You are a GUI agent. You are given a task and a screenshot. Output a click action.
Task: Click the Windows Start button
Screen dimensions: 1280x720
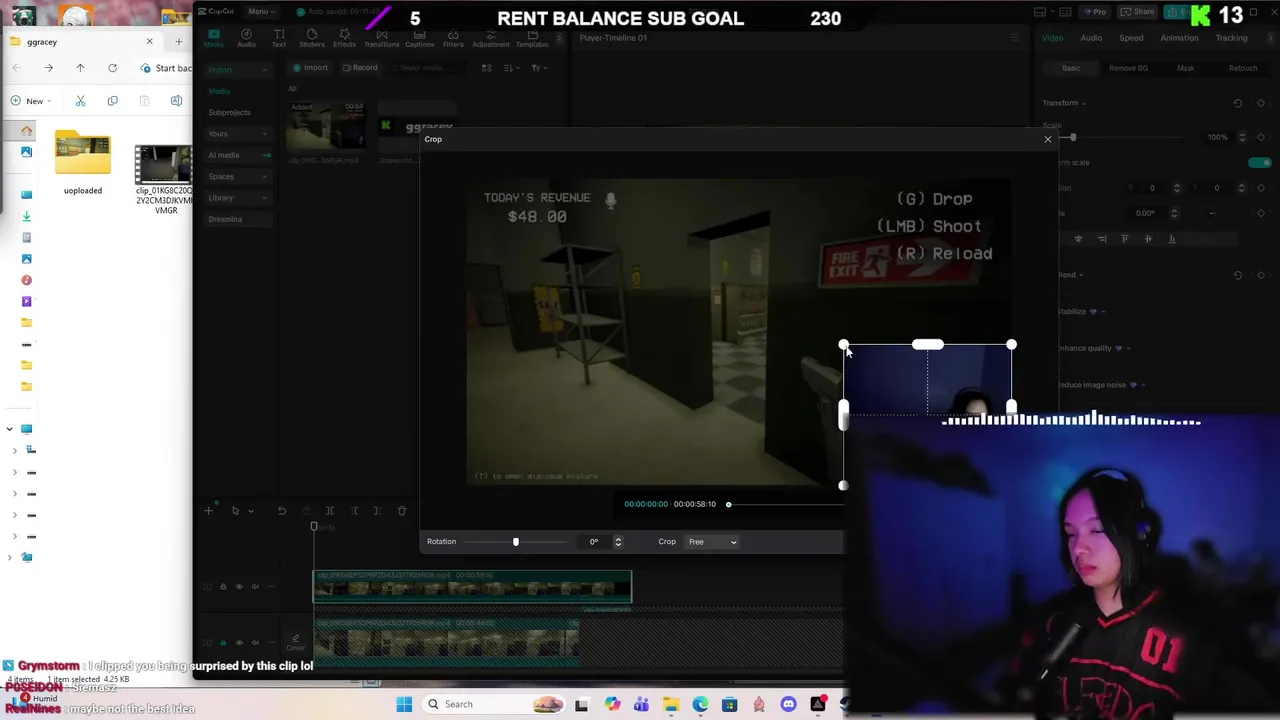404,704
